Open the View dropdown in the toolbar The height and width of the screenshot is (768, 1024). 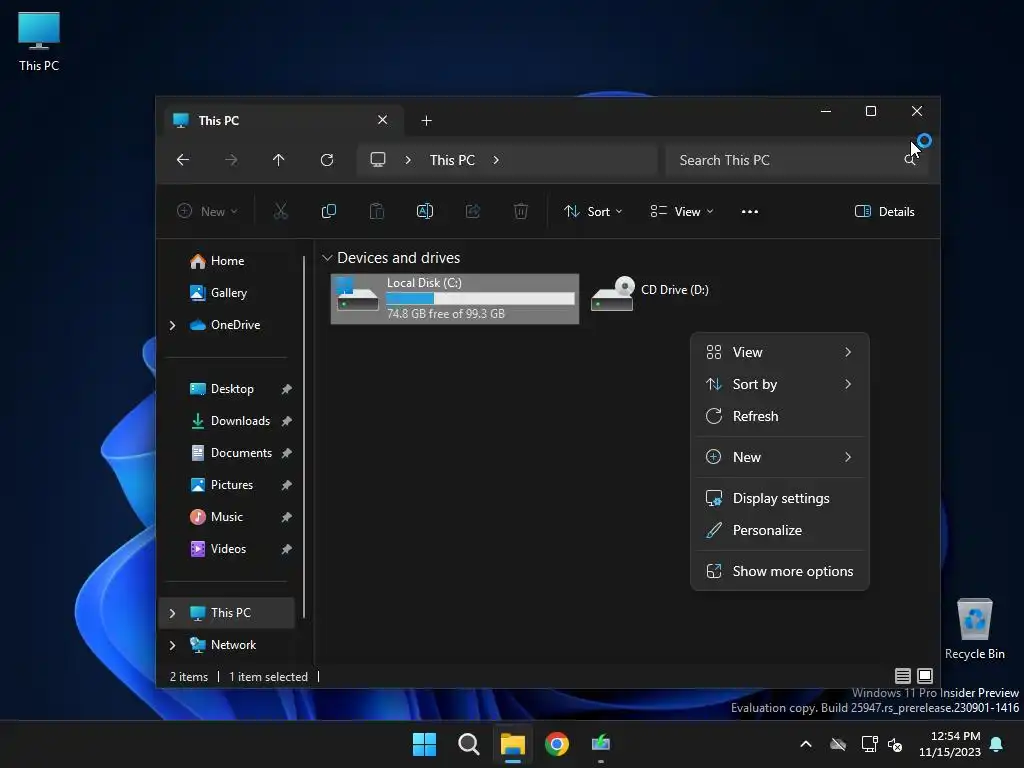tap(682, 212)
